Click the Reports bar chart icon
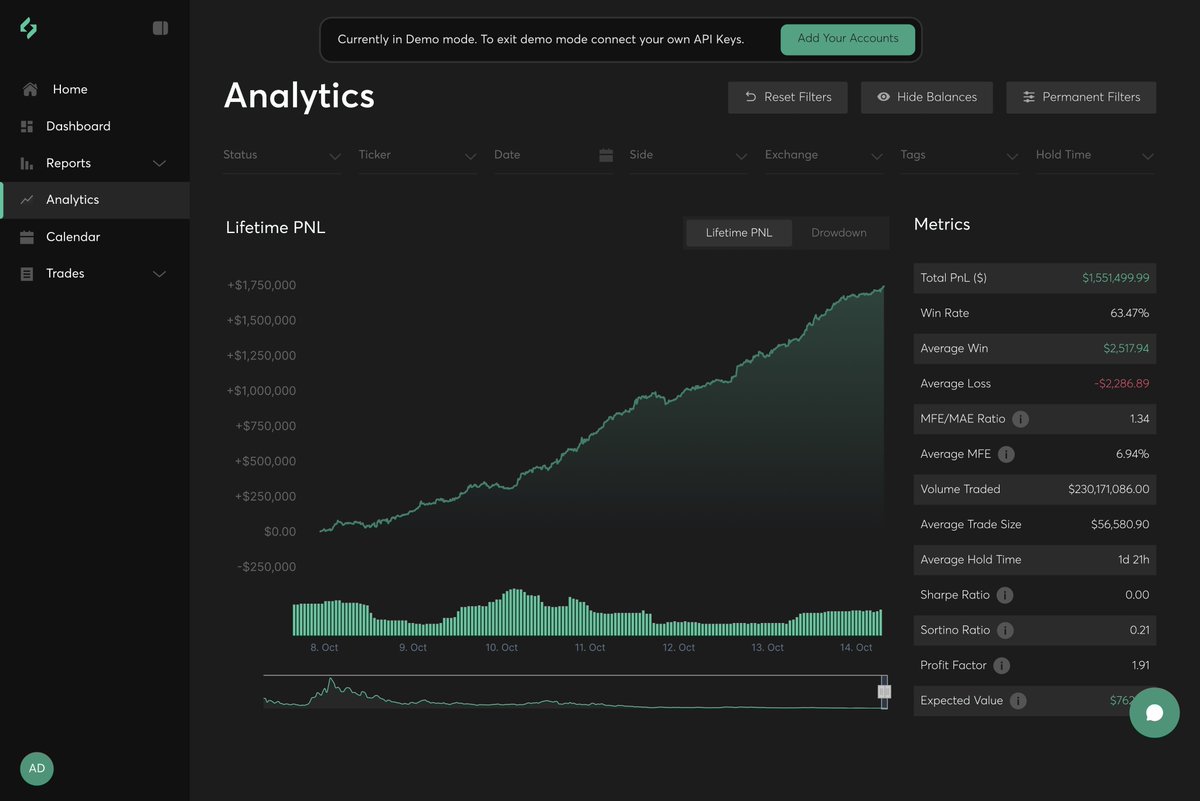Screen dimensions: 1200x801 click(26, 163)
